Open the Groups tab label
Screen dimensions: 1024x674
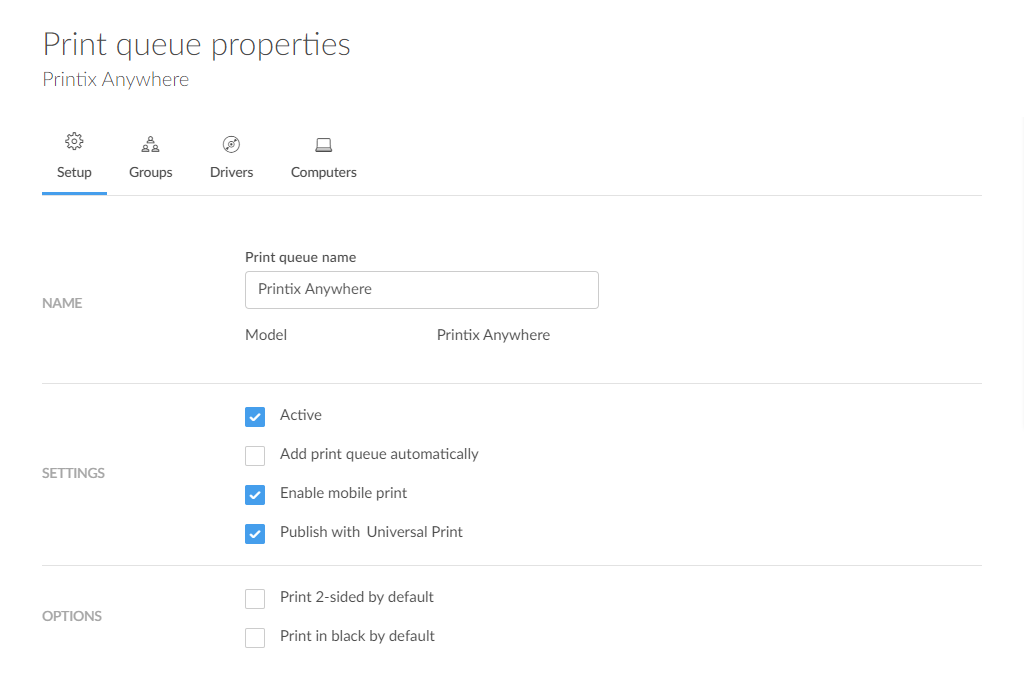point(150,172)
